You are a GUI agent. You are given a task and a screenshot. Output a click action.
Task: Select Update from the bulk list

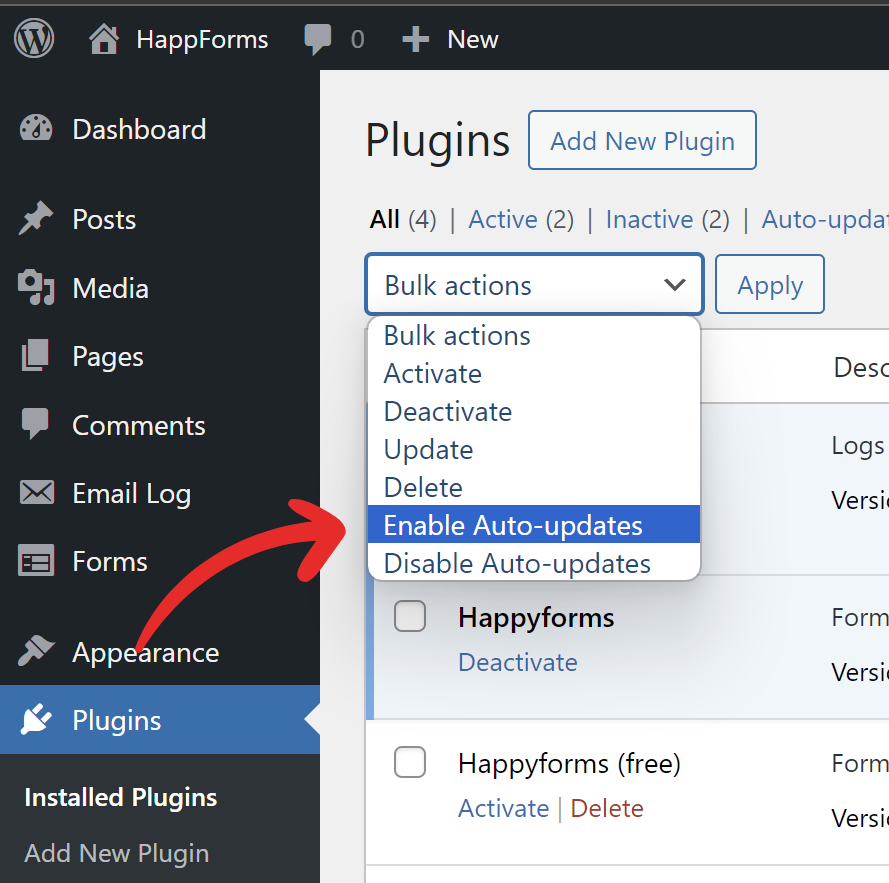(534, 449)
